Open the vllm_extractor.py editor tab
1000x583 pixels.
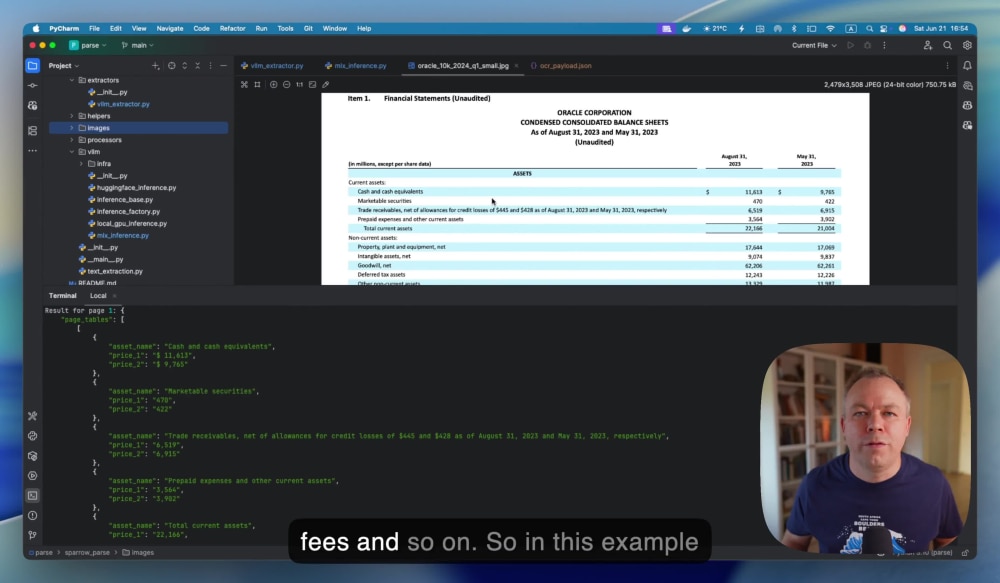272,66
